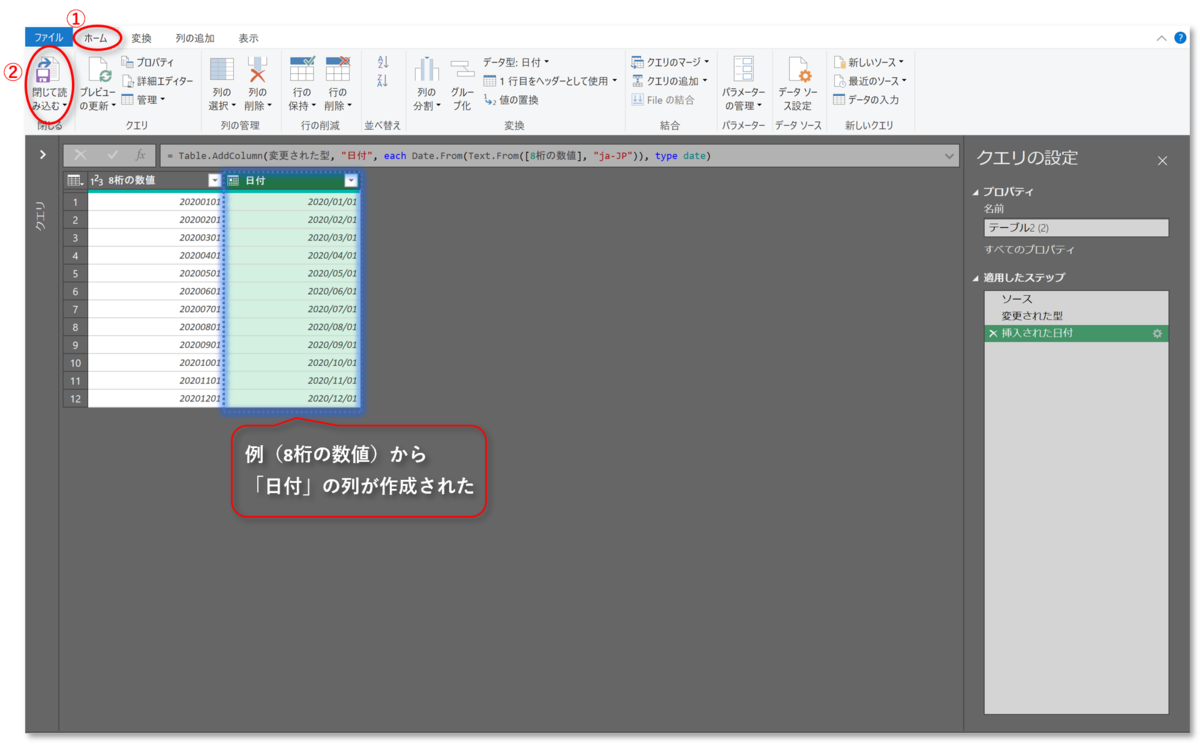Click the 行の保持 keep rows icon

[302, 69]
